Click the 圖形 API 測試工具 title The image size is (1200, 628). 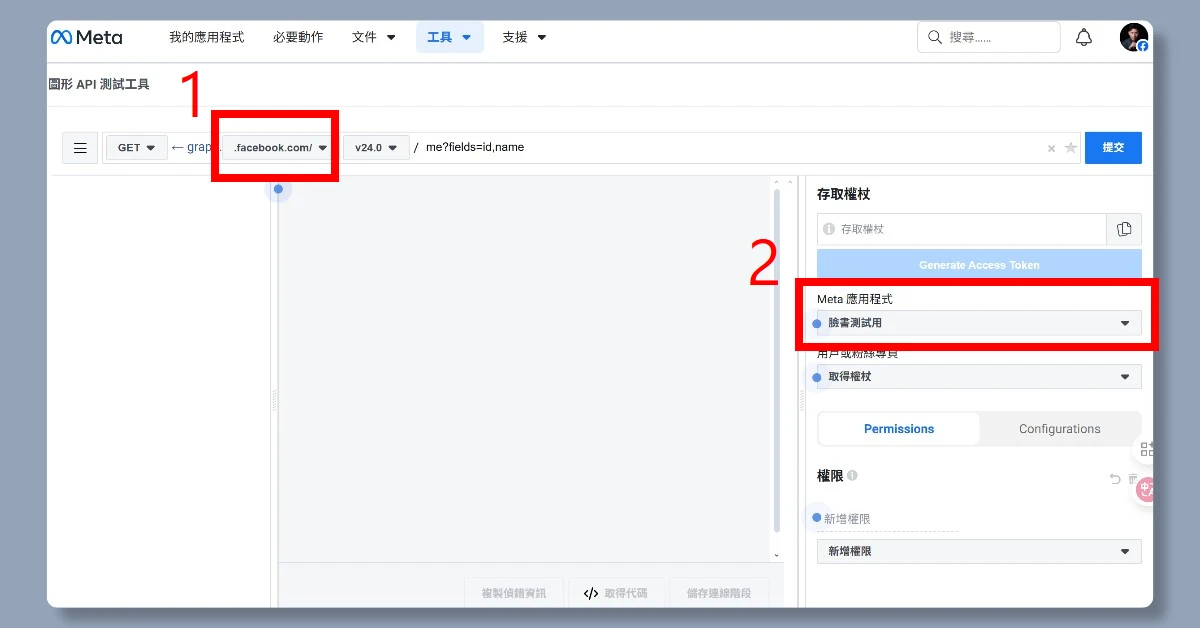(99, 85)
